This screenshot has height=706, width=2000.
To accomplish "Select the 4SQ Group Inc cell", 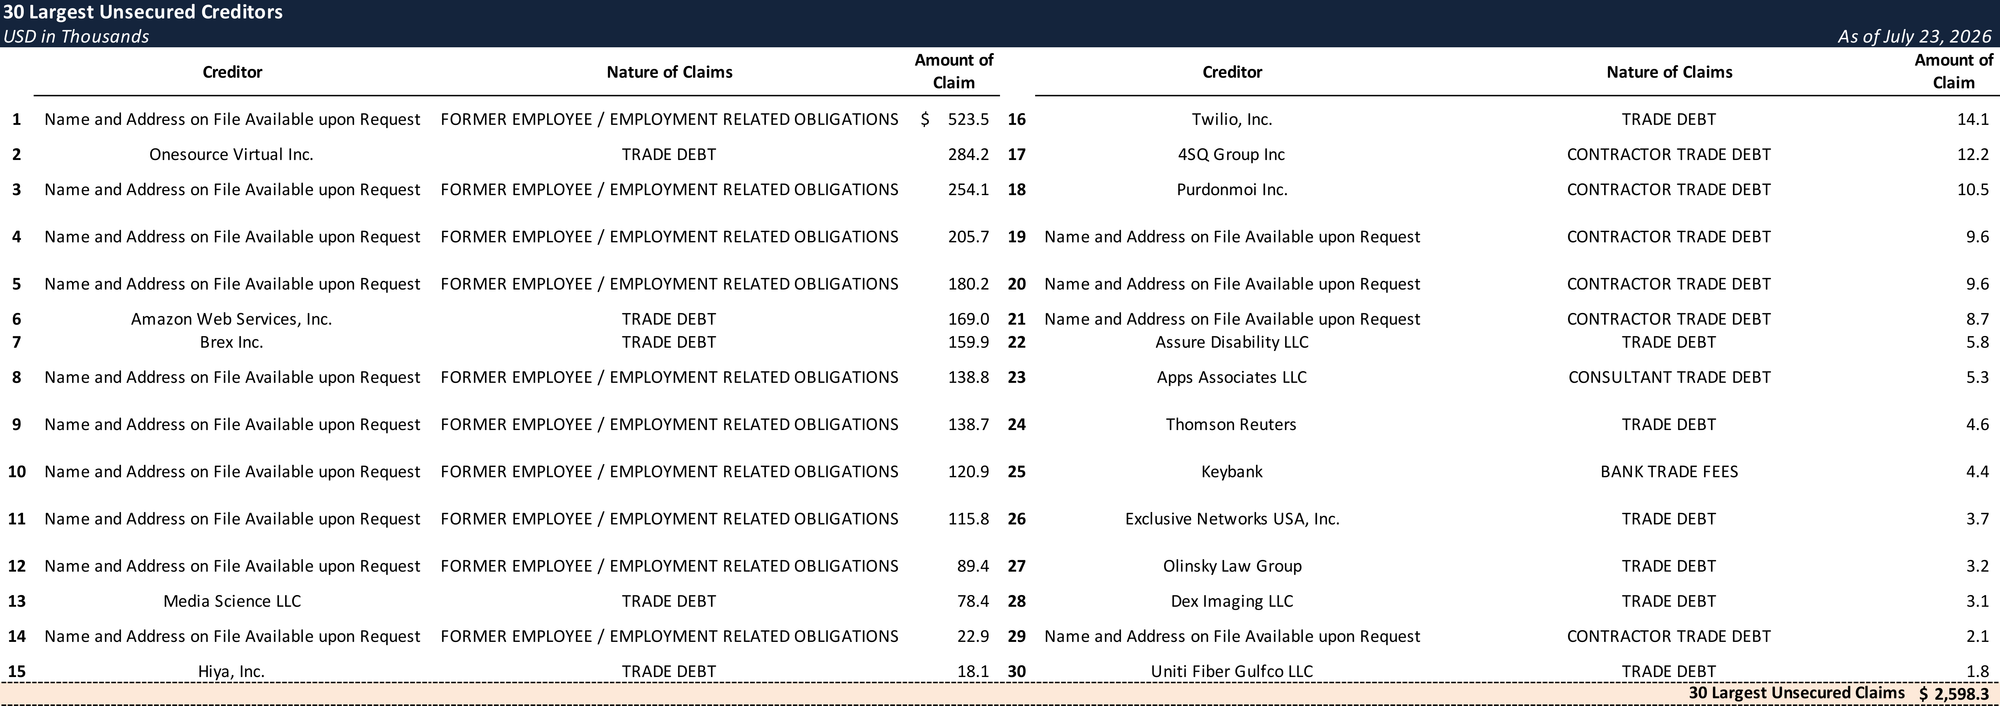I will [1231, 154].
